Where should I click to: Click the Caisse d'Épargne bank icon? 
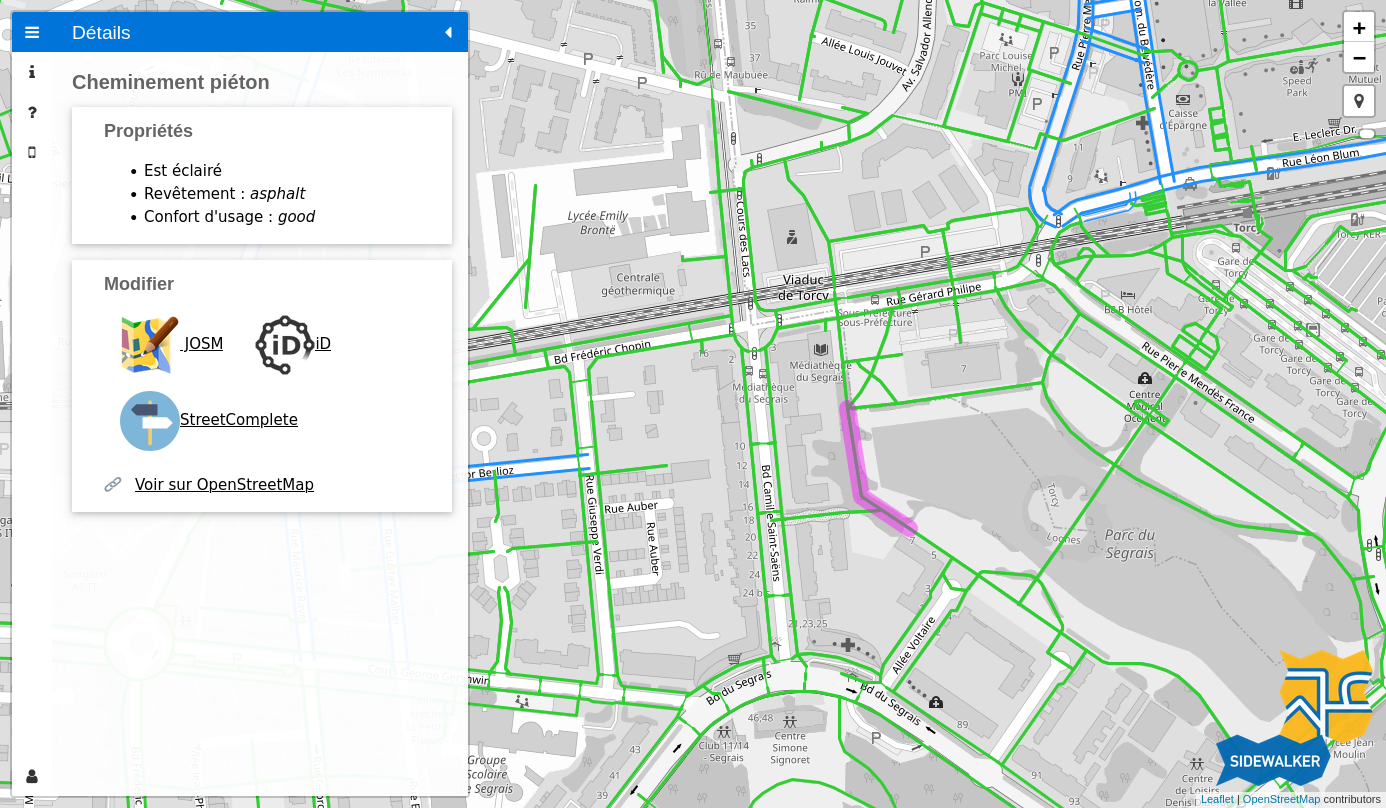click(1184, 99)
